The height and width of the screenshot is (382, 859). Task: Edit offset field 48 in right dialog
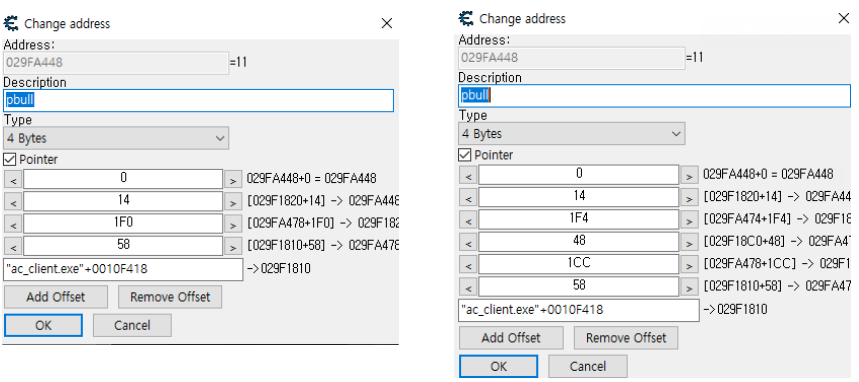pos(579,241)
